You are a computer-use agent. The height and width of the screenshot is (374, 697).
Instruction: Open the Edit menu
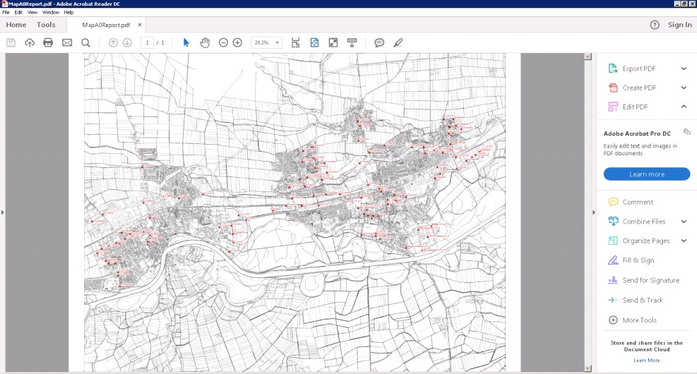[x=19, y=12]
